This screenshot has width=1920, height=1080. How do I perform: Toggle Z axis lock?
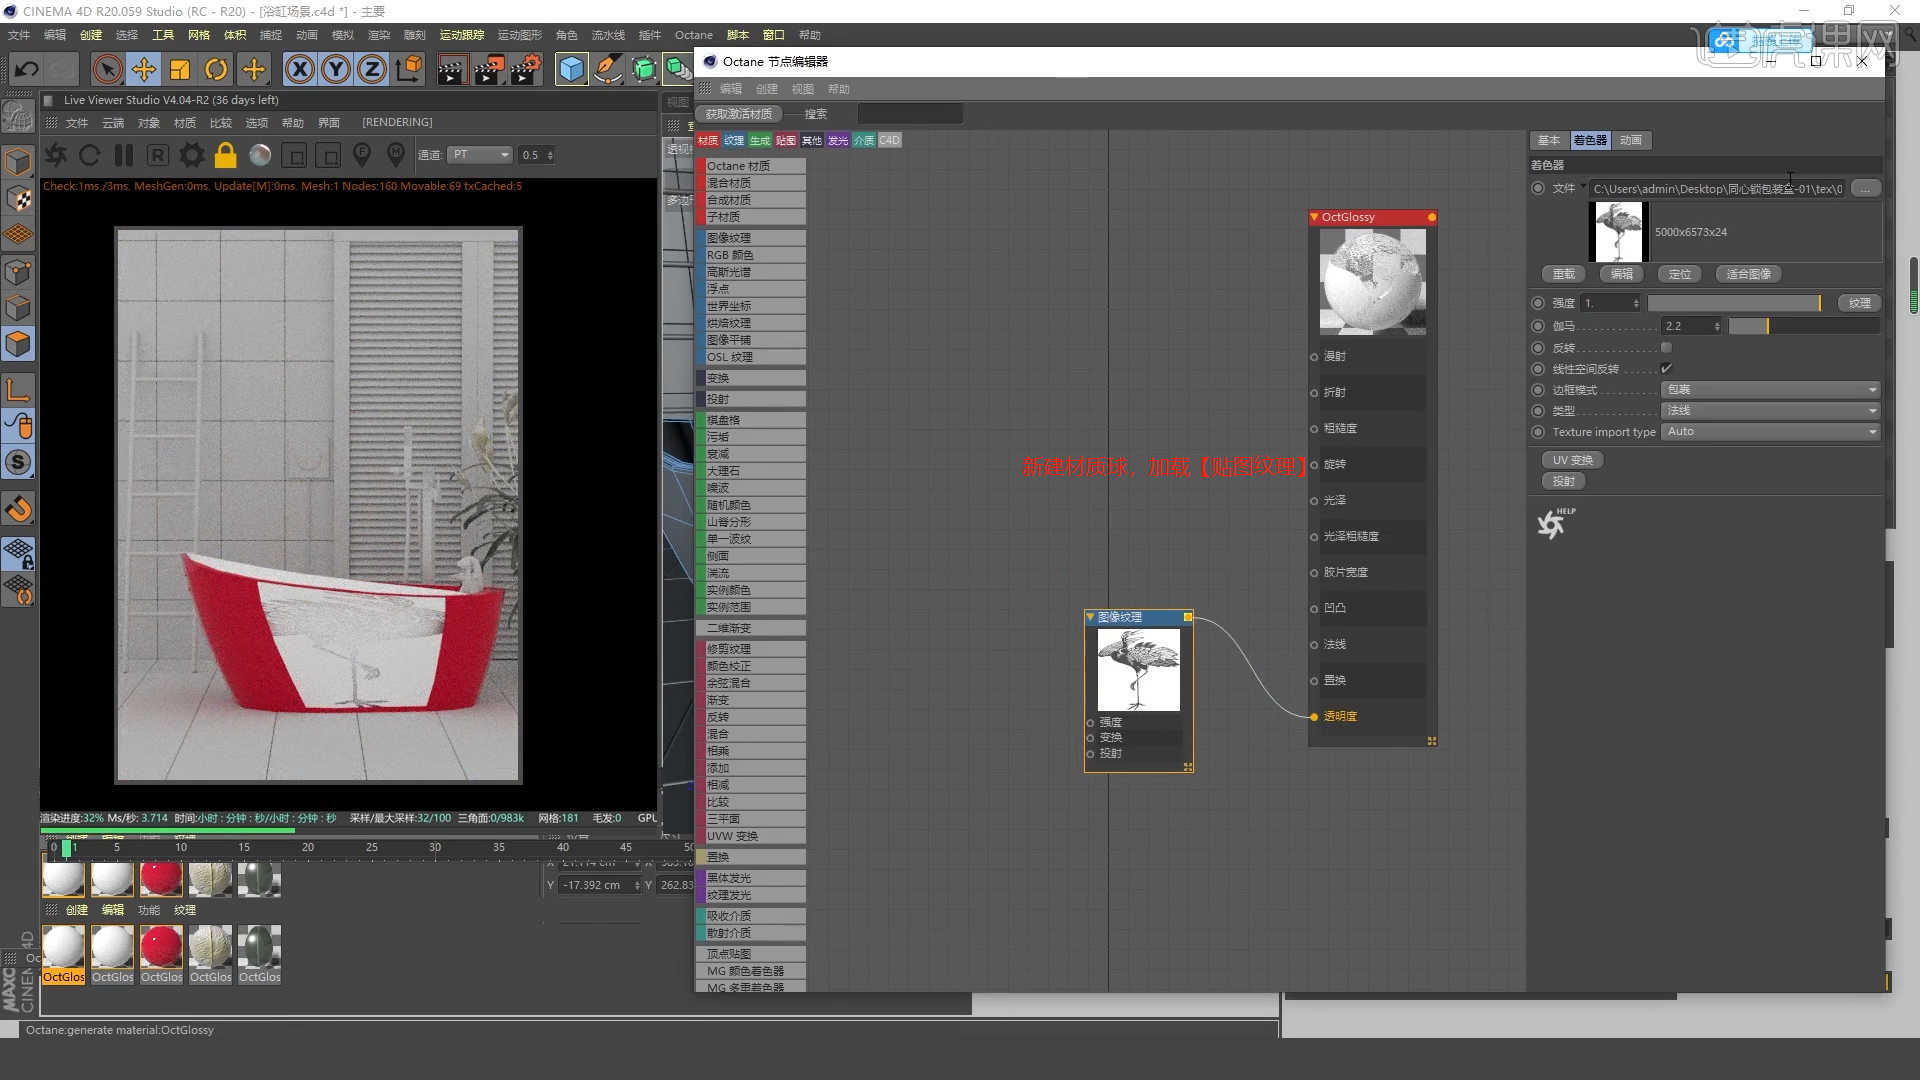(372, 69)
